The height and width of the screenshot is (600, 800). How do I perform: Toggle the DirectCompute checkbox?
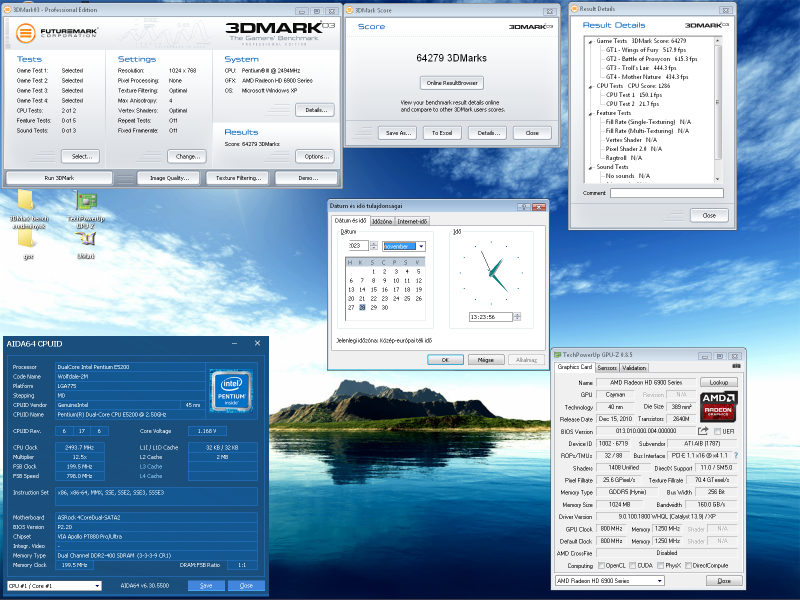click(688, 565)
